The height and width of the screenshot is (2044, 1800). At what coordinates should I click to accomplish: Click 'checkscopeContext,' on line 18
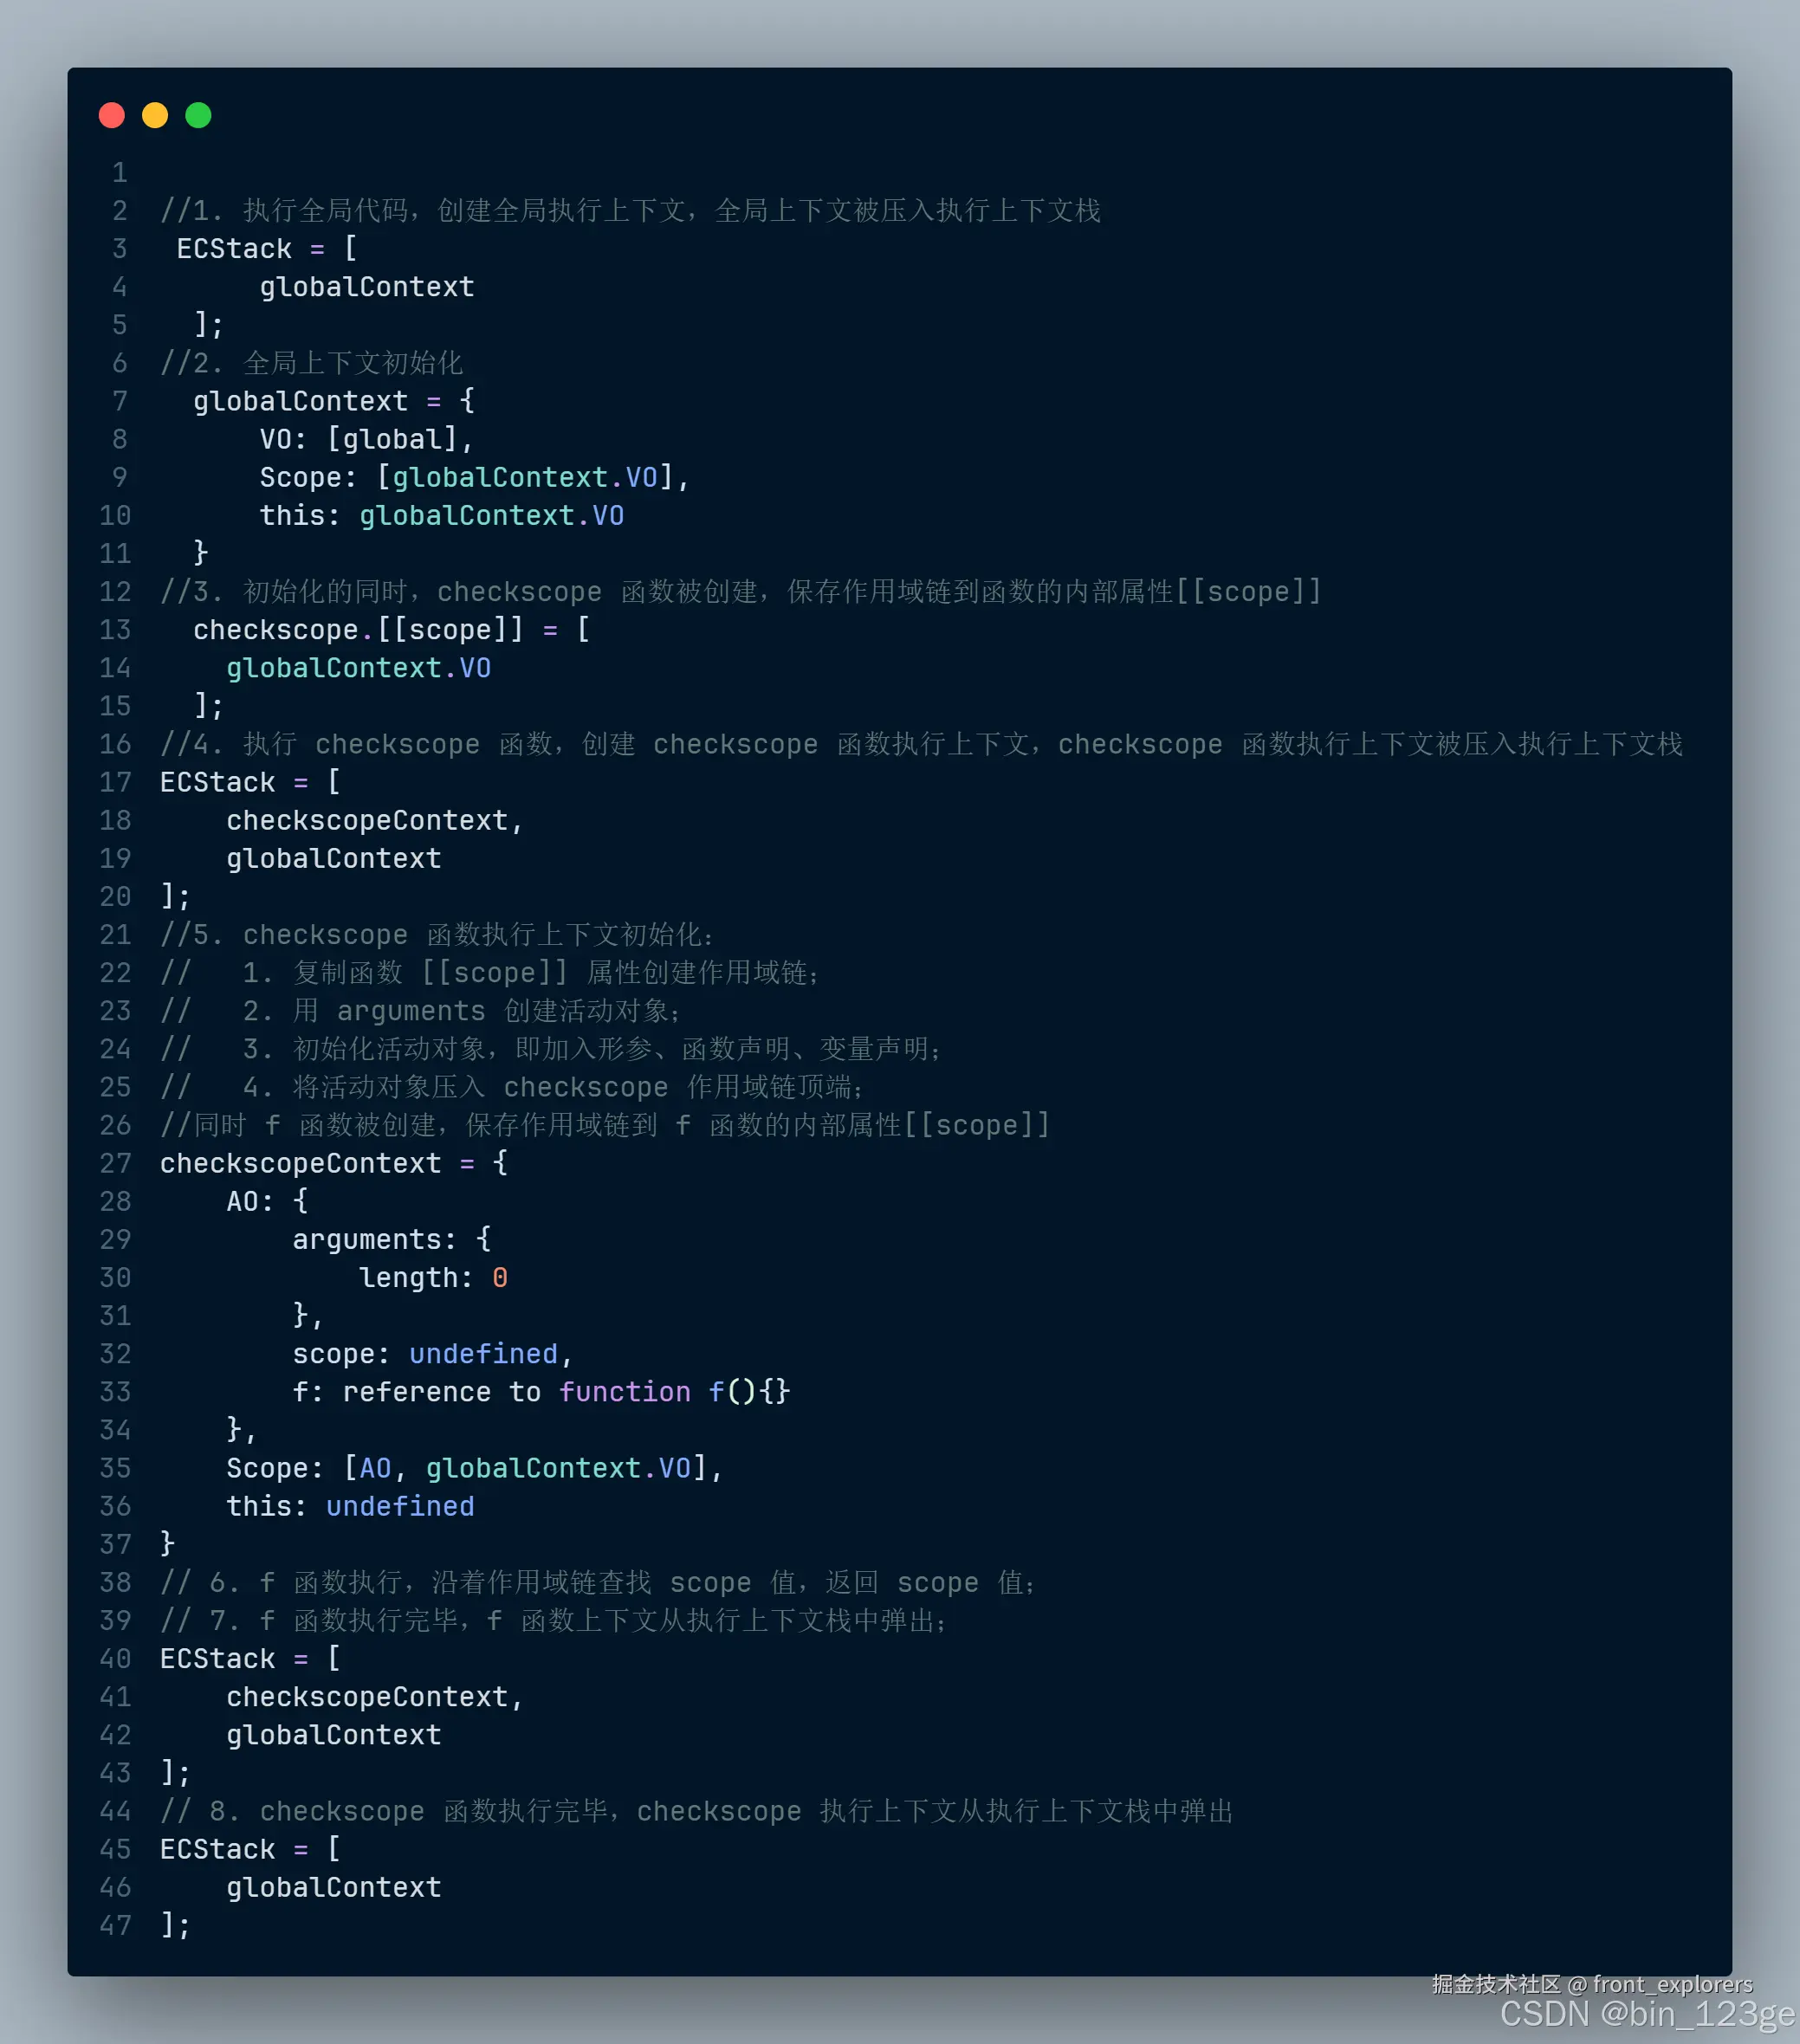[x=374, y=820]
